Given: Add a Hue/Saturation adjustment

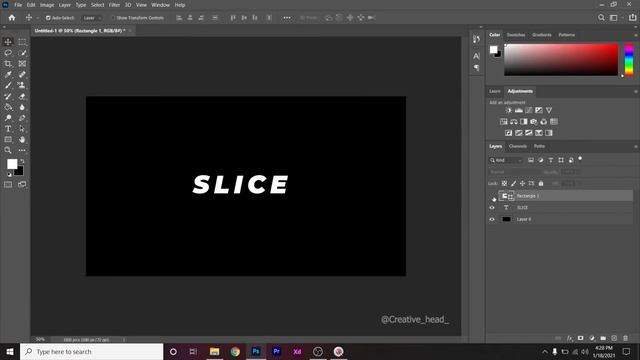Looking at the screenshot, I should 504,122.
